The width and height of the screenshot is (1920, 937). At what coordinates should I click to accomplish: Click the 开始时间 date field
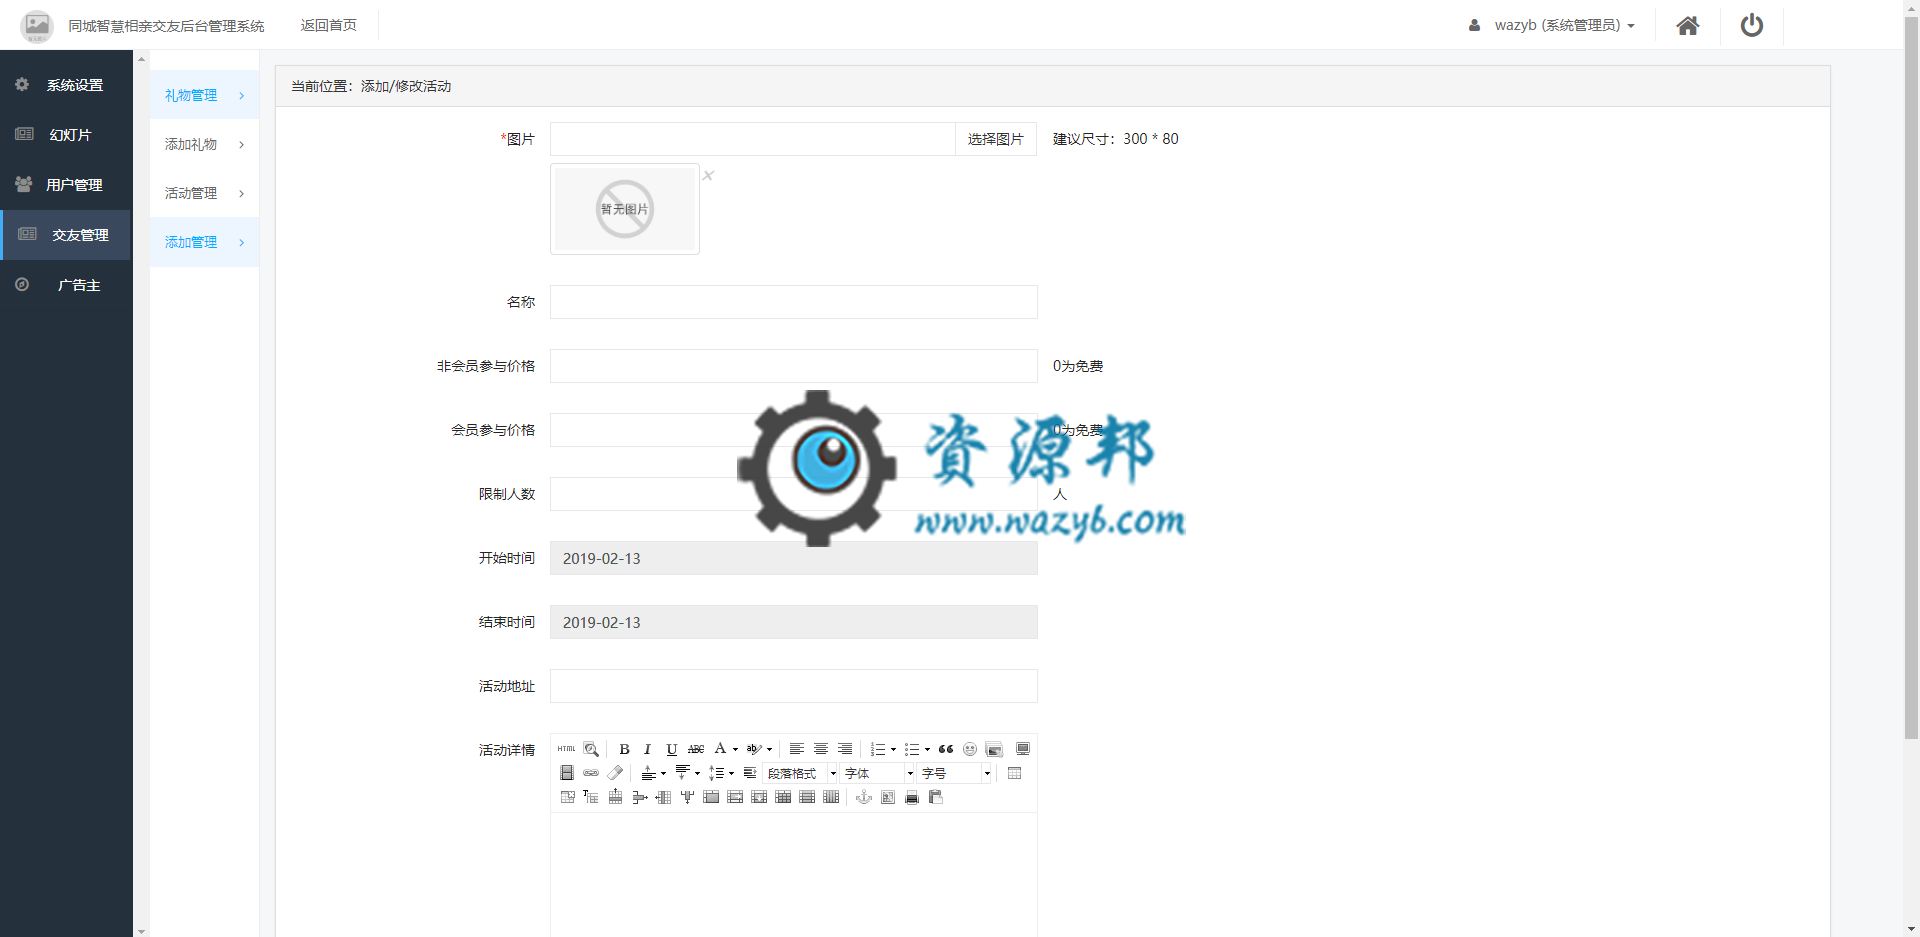[x=794, y=558]
